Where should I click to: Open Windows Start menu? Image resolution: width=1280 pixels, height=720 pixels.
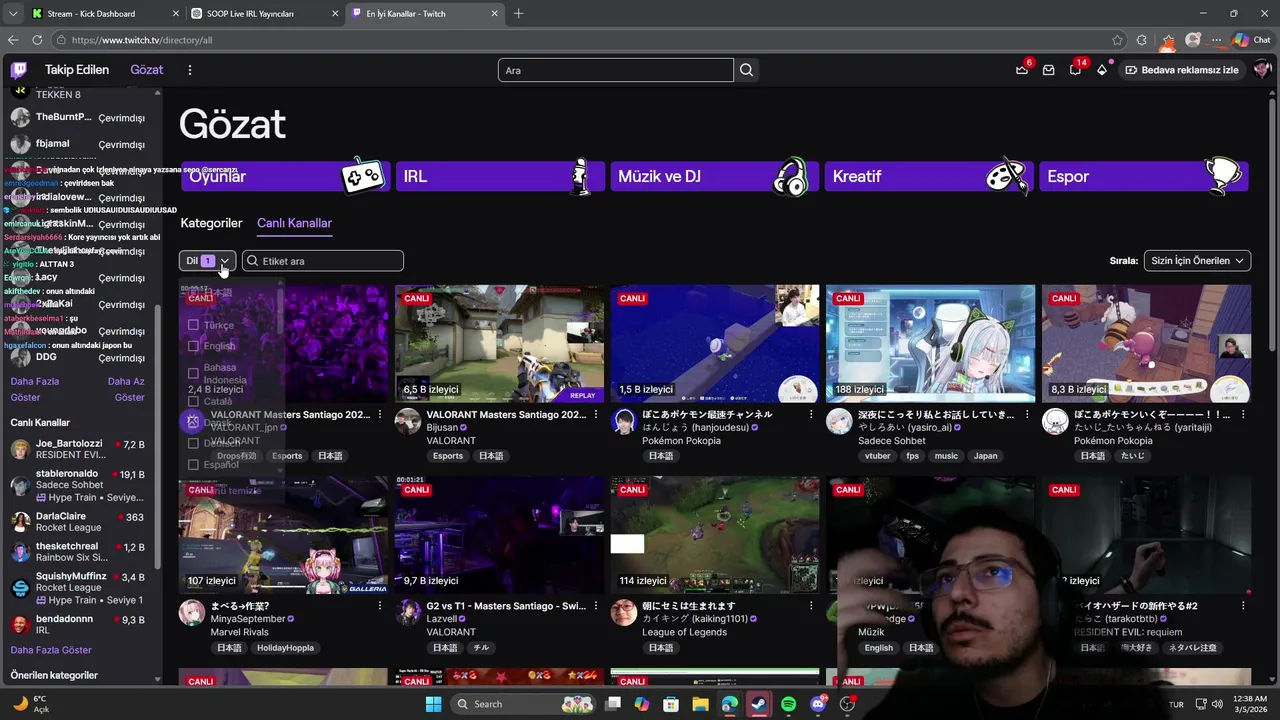(x=433, y=704)
